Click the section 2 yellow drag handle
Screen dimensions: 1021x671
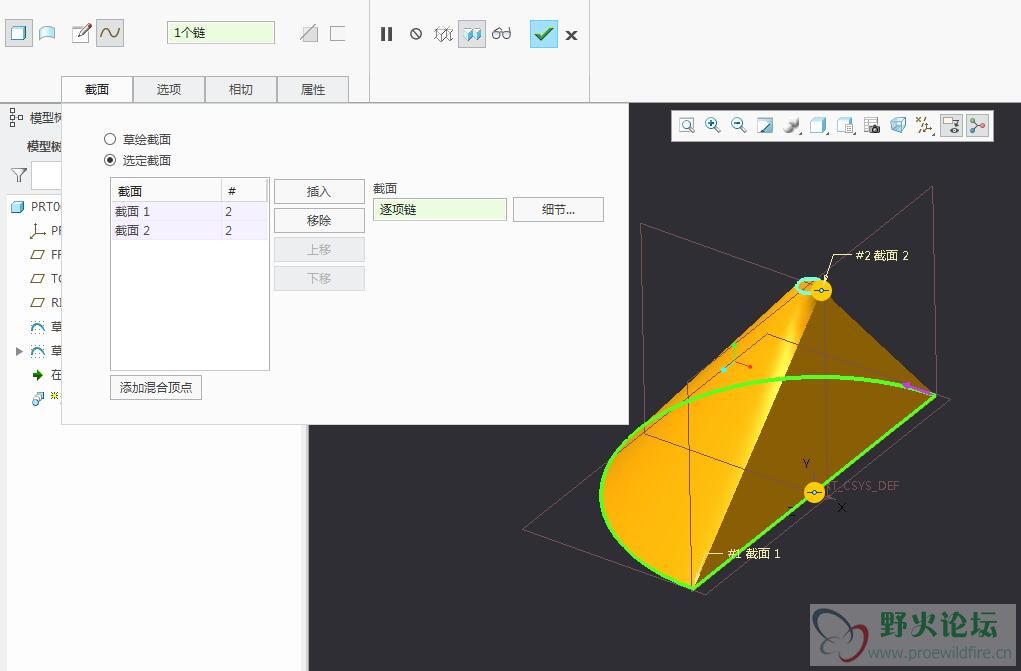[822, 290]
